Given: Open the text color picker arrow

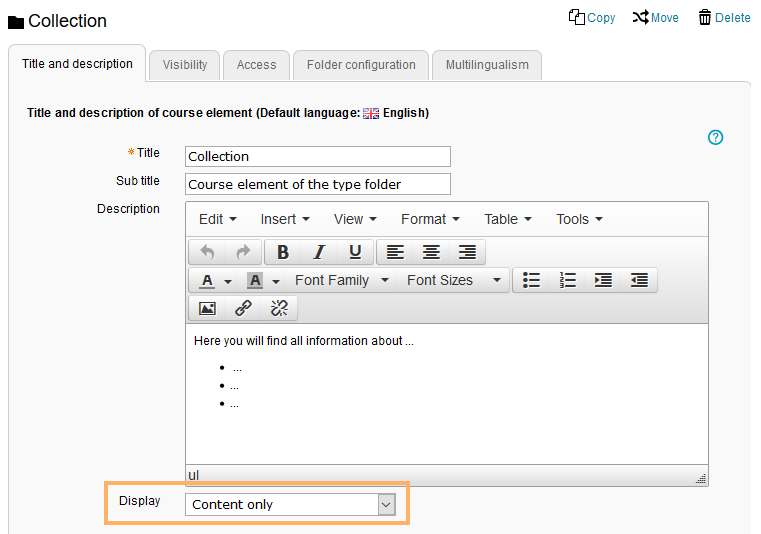Looking at the screenshot, I should point(228,281).
